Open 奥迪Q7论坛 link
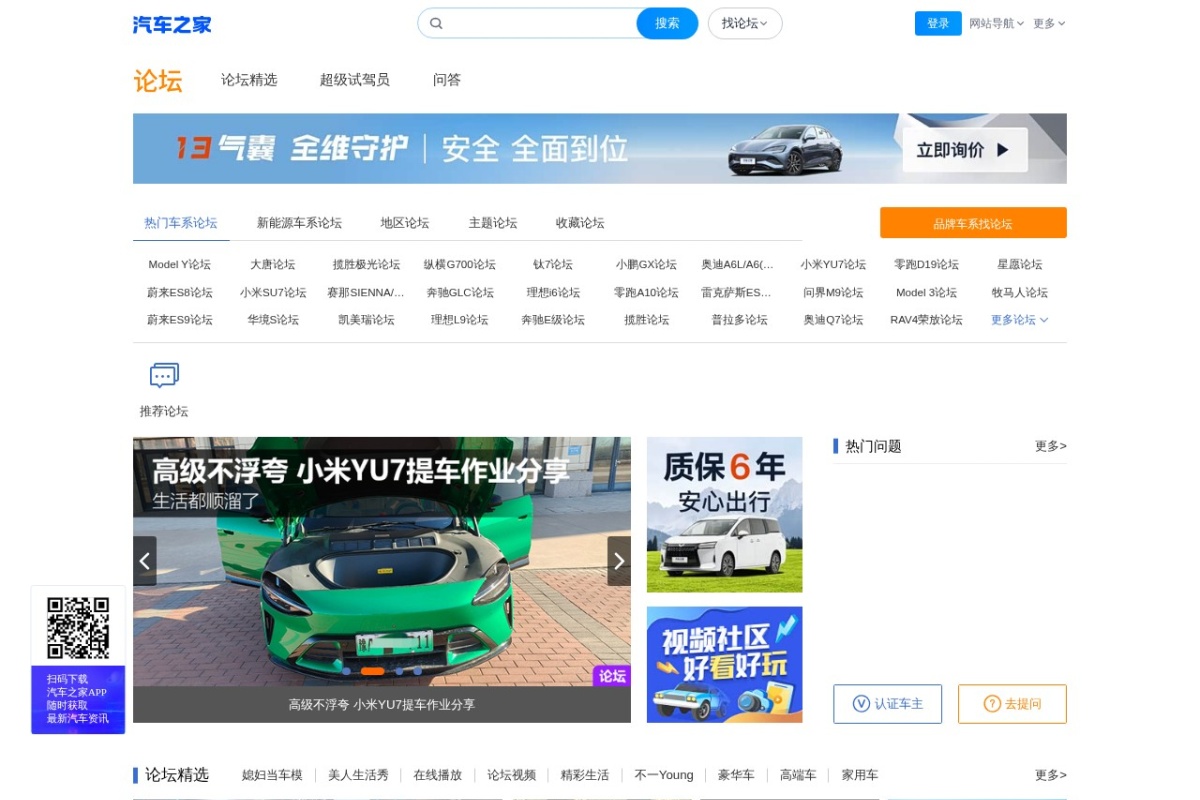The height and width of the screenshot is (800, 1200). (833, 320)
